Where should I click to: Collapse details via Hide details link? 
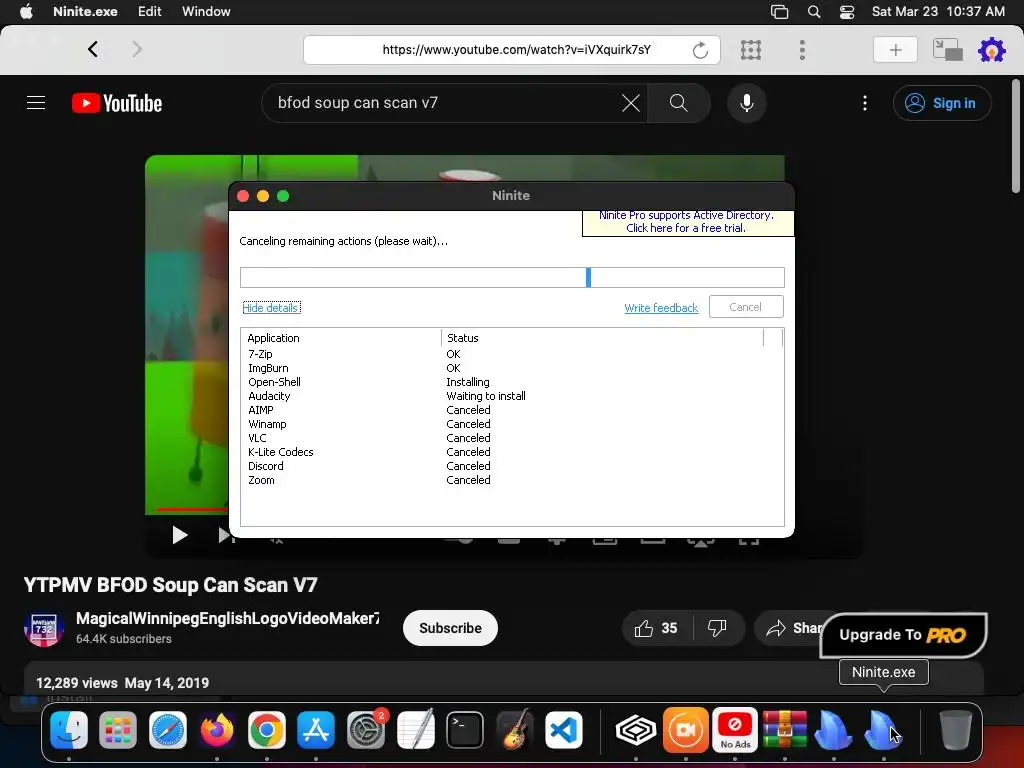point(271,308)
